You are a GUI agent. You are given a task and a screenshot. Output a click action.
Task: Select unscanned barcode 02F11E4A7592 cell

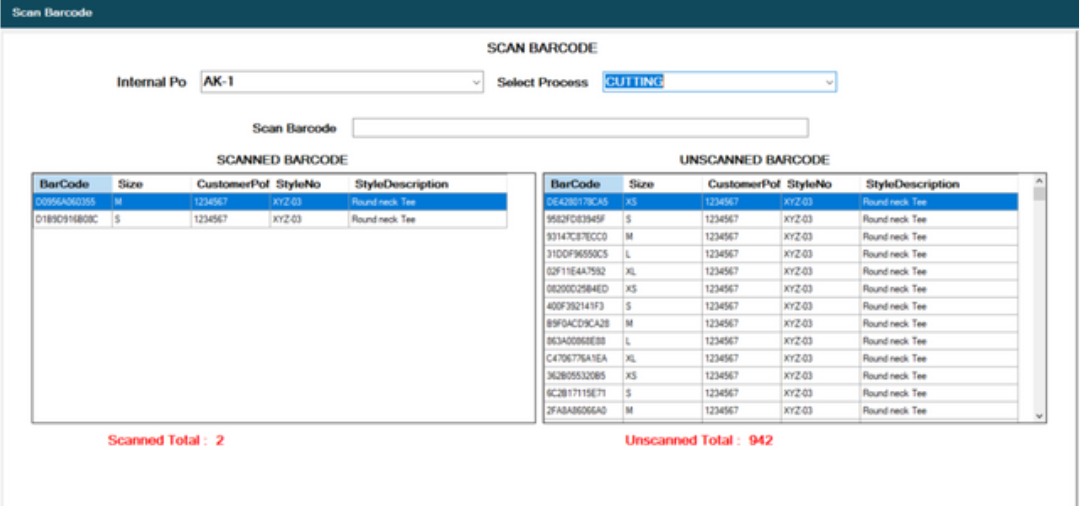coord(584,272)
